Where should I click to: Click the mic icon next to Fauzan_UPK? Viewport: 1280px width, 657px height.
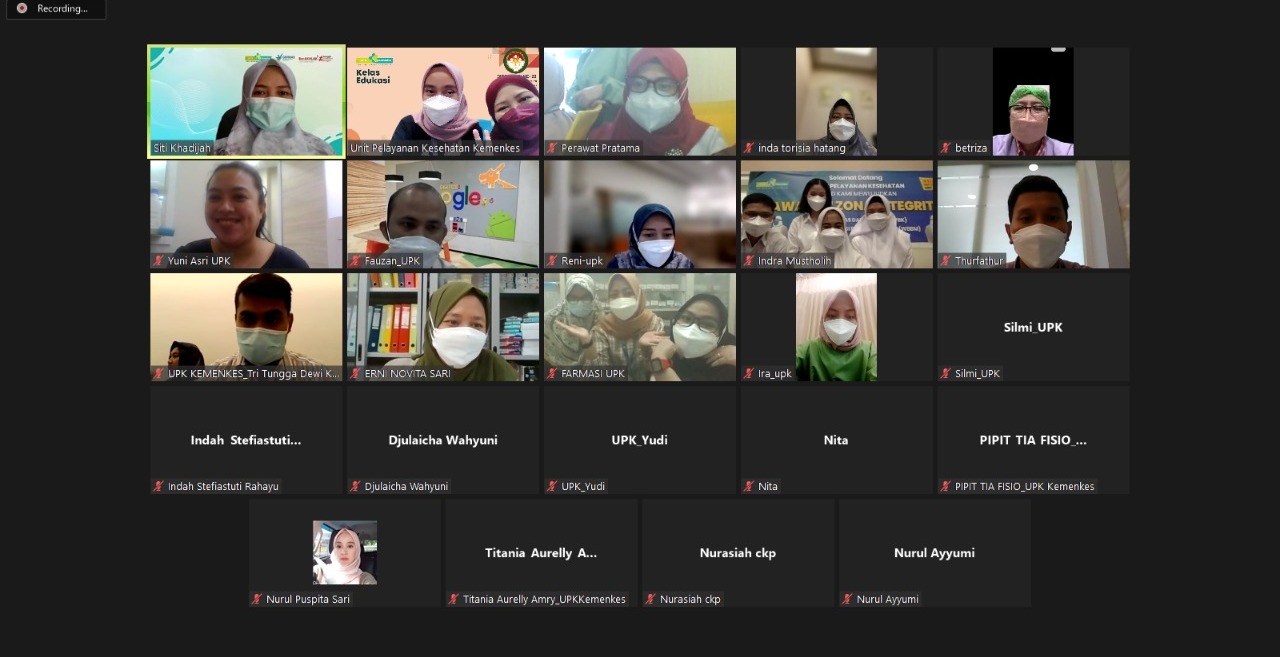tap(354, 261)
